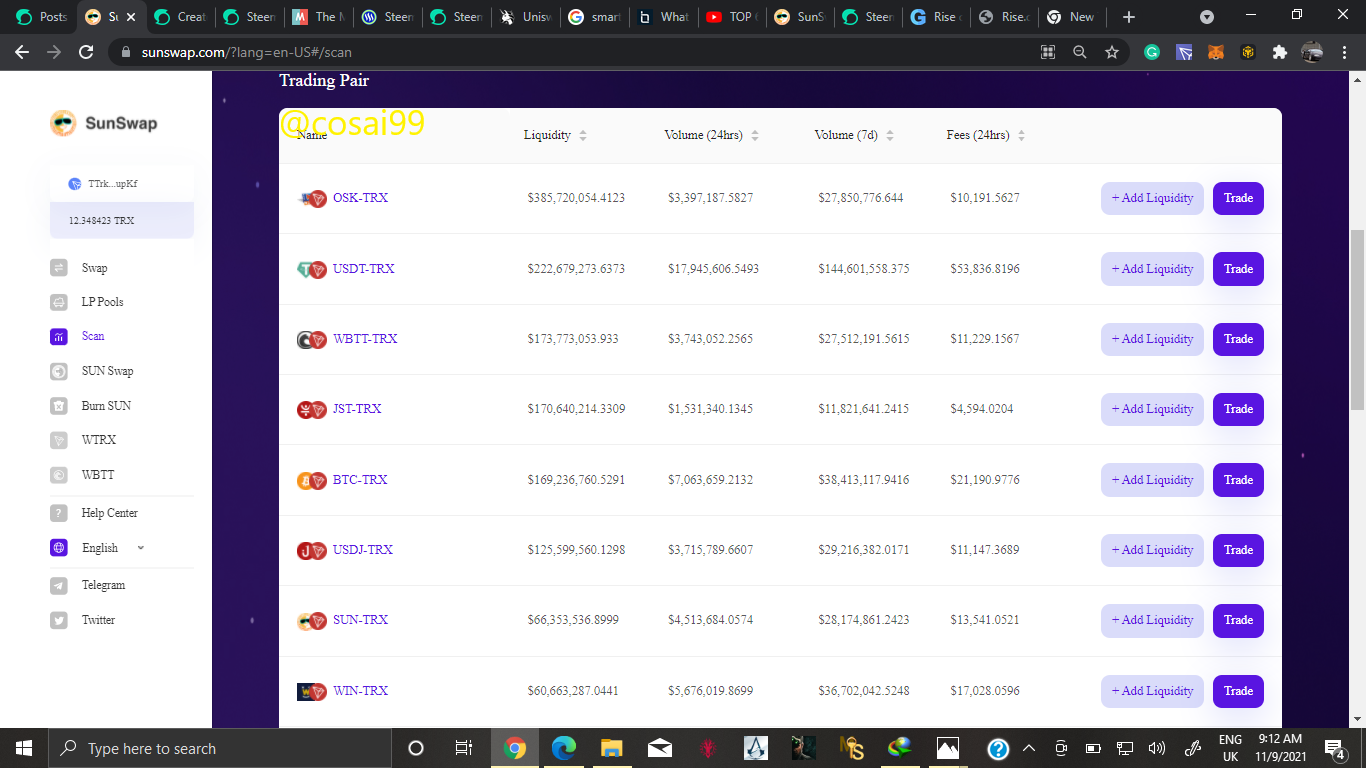This screenshot has height=768, width=1366.
Task: Open Microsoft Edge from the taskbar
Action: tap(563, 748)
